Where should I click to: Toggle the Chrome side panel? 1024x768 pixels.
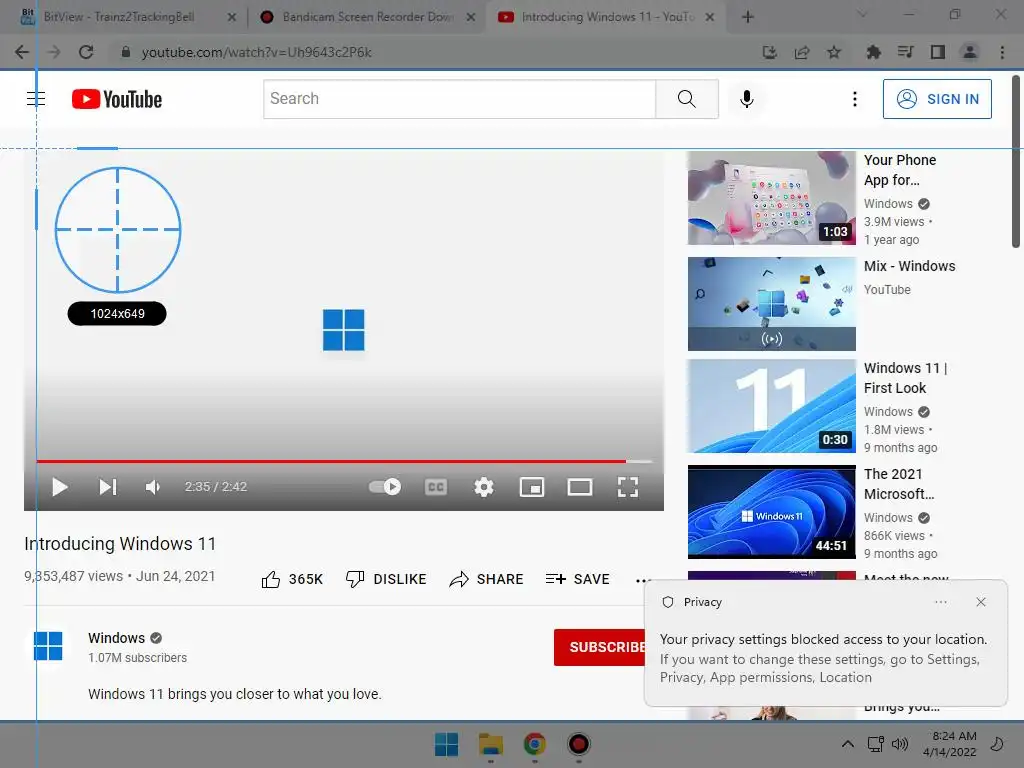pyautogui.click(x=938, y=52)
